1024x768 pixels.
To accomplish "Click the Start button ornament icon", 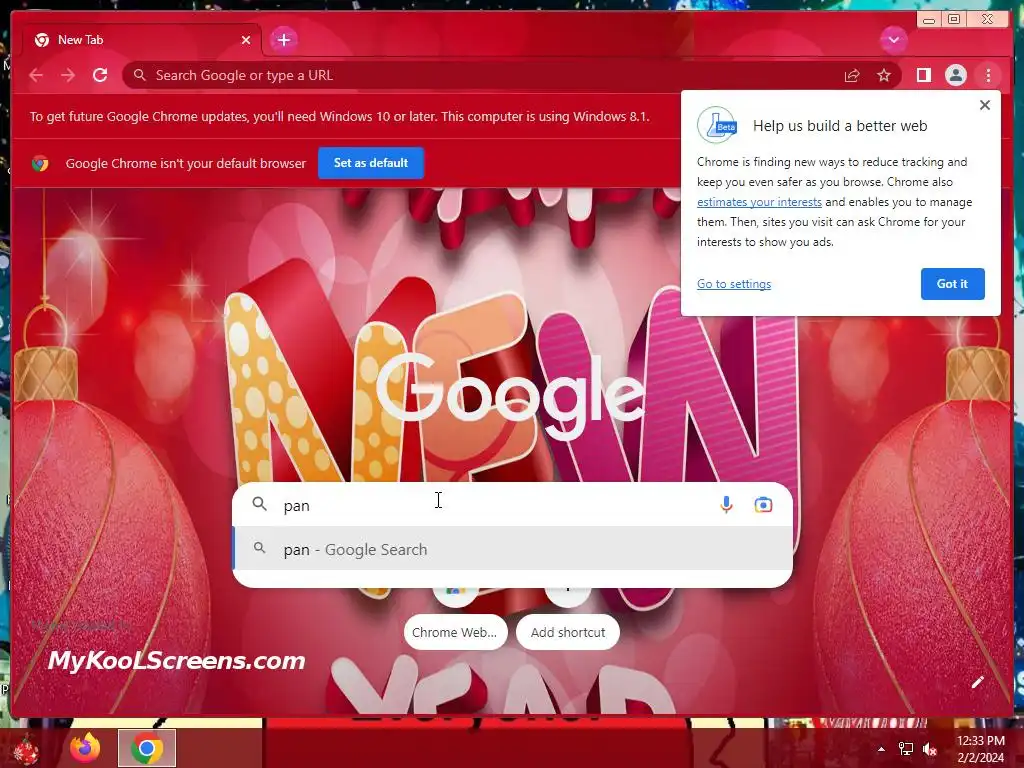I will (27, 750).
